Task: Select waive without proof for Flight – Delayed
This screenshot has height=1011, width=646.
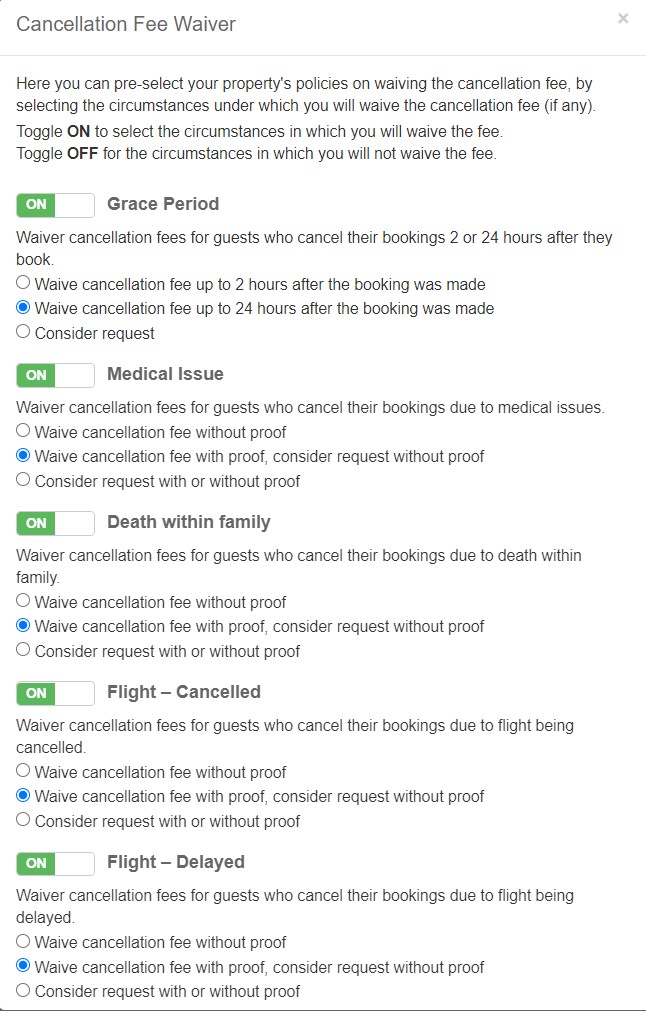Action: (x=21, y=941)
